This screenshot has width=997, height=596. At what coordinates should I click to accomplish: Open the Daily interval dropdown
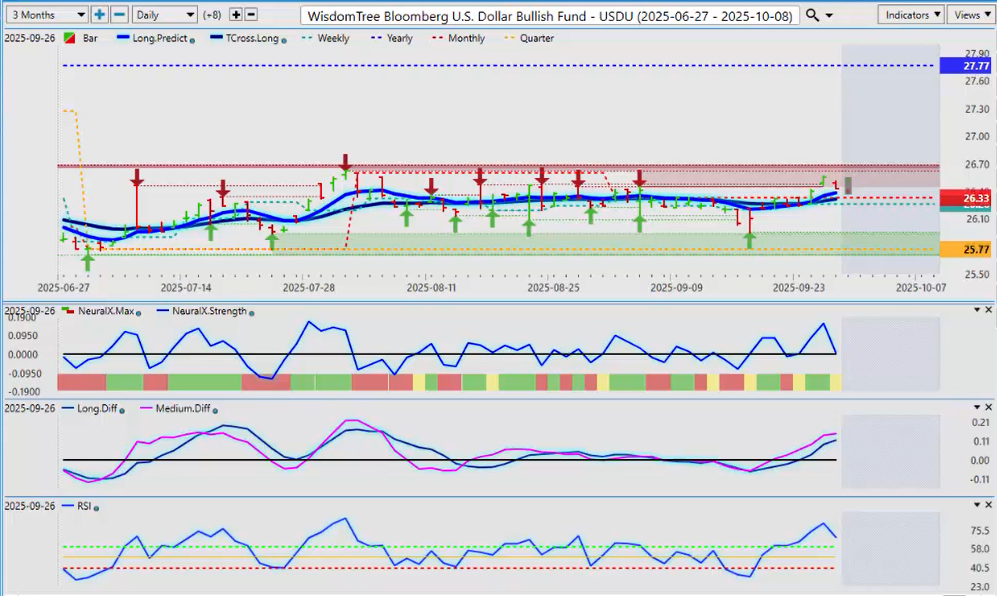click(164, 15)
